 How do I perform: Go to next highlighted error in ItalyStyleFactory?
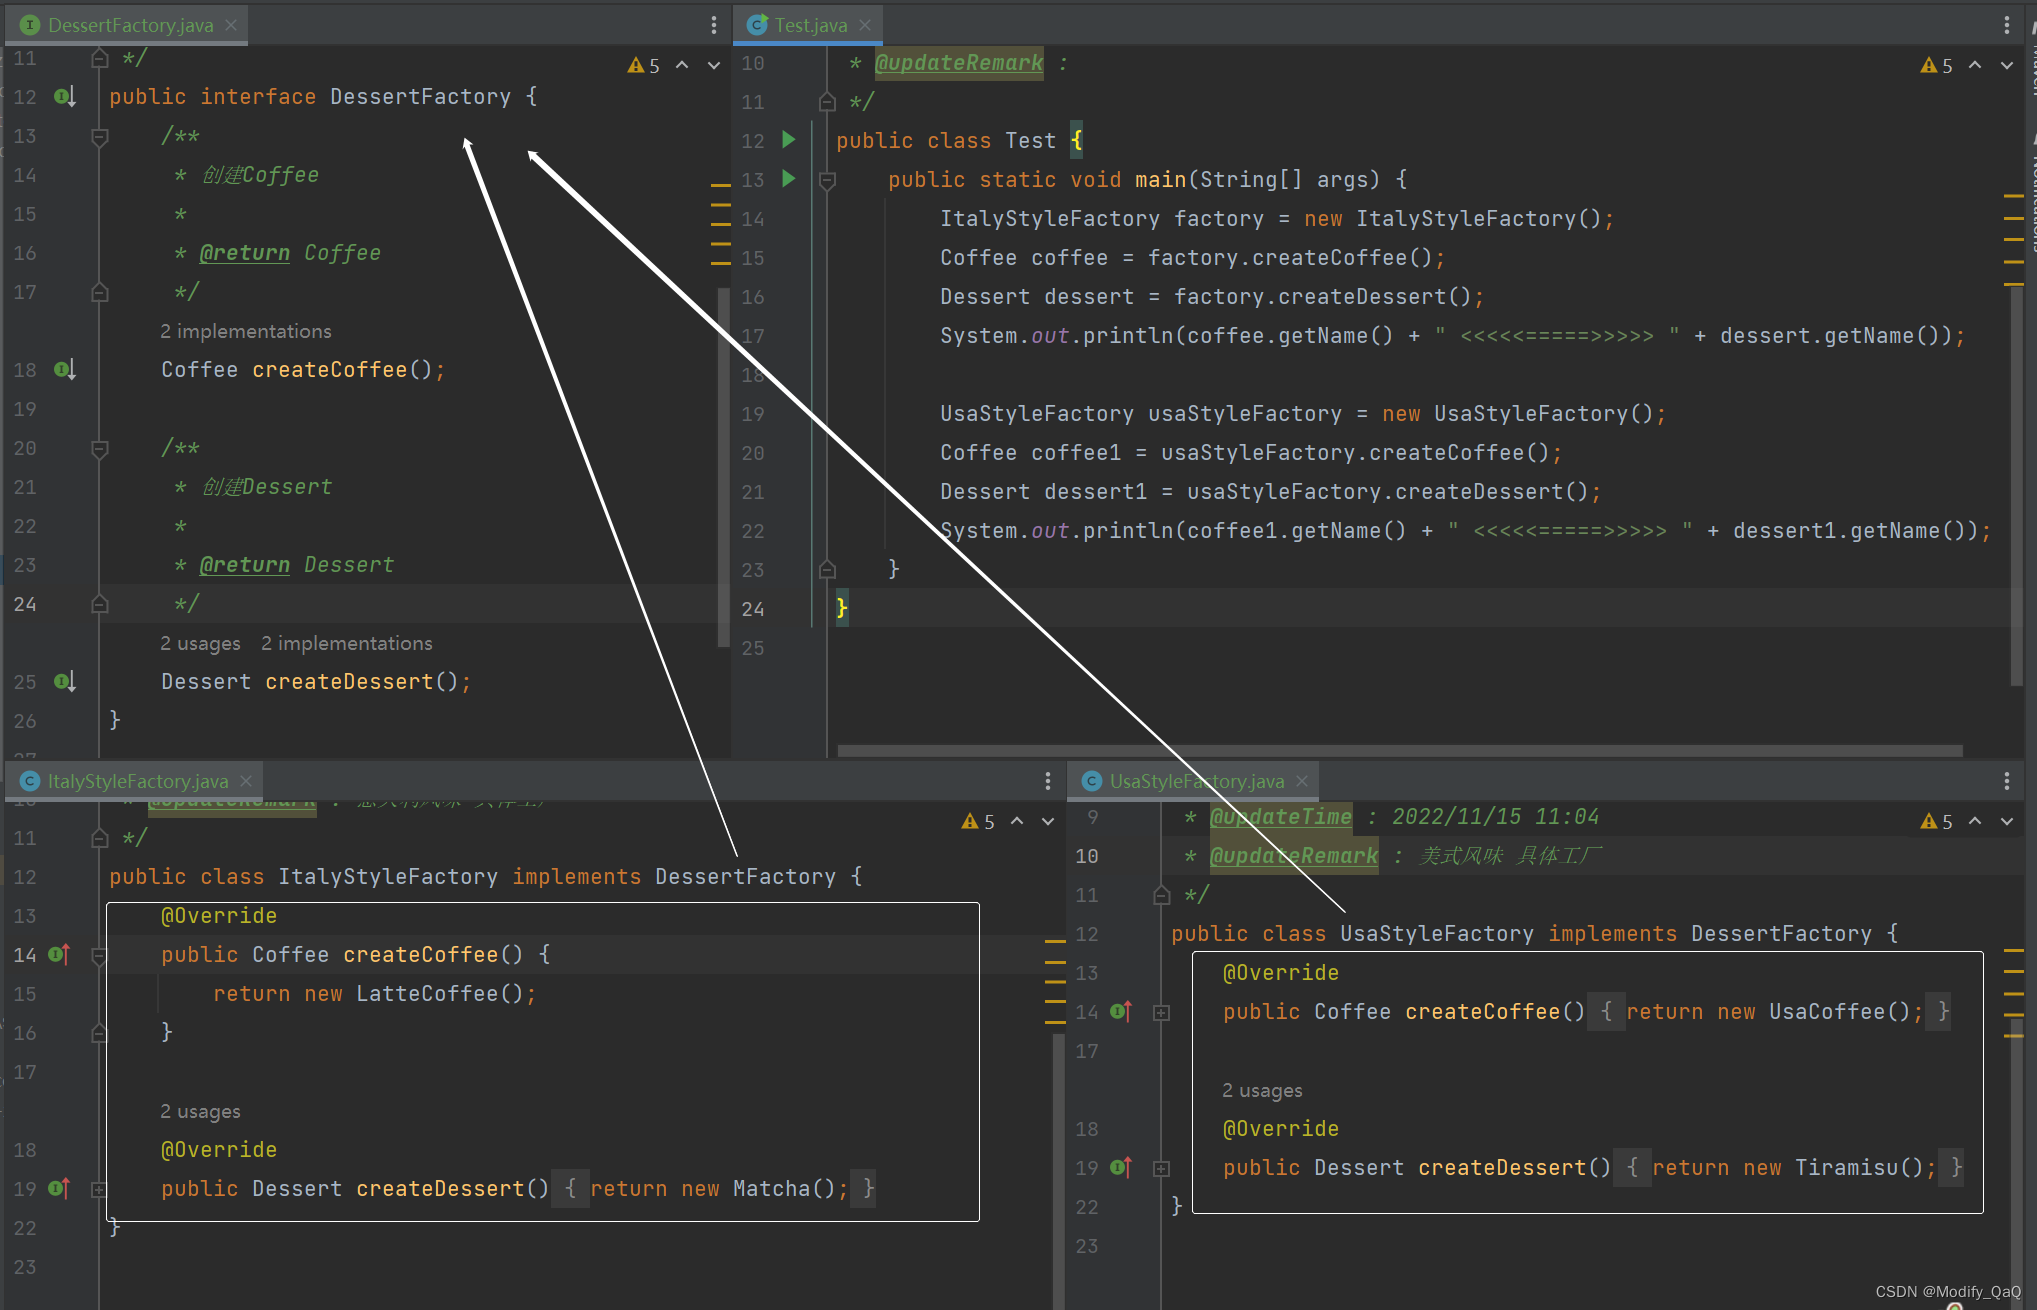click(1047, 822)
